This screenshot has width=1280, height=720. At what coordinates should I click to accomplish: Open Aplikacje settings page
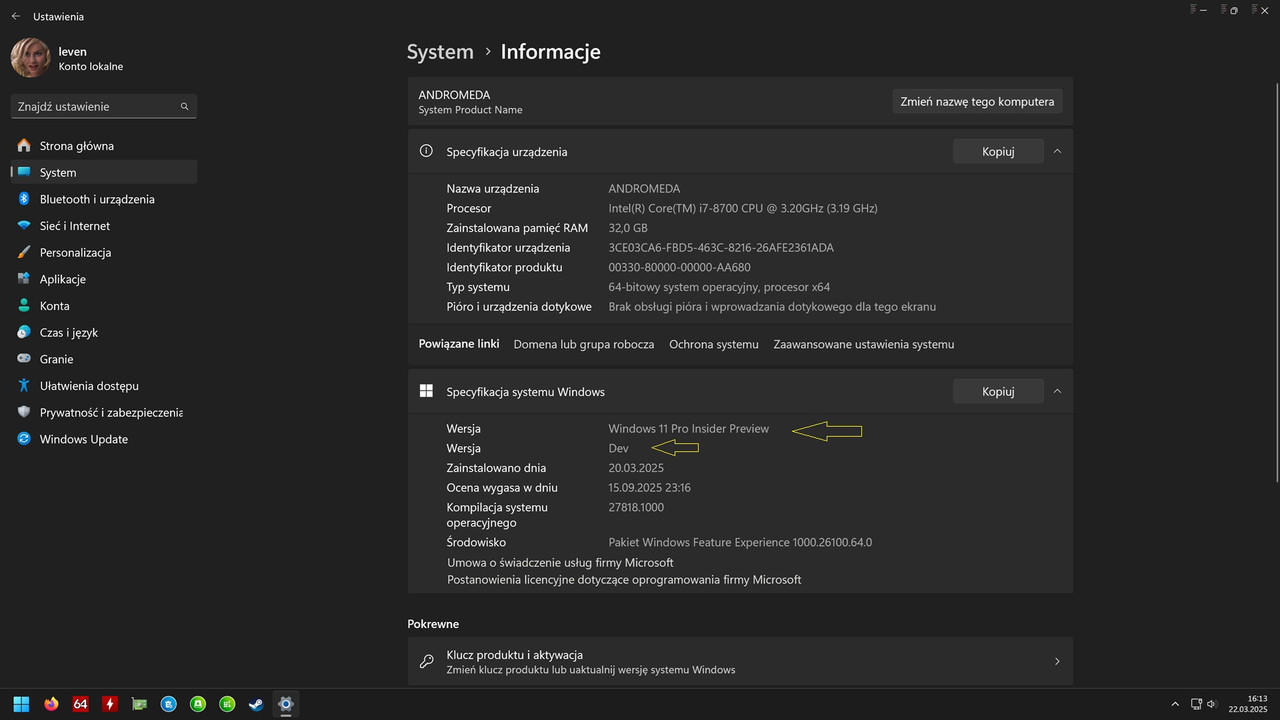click(x=104, y=279)
